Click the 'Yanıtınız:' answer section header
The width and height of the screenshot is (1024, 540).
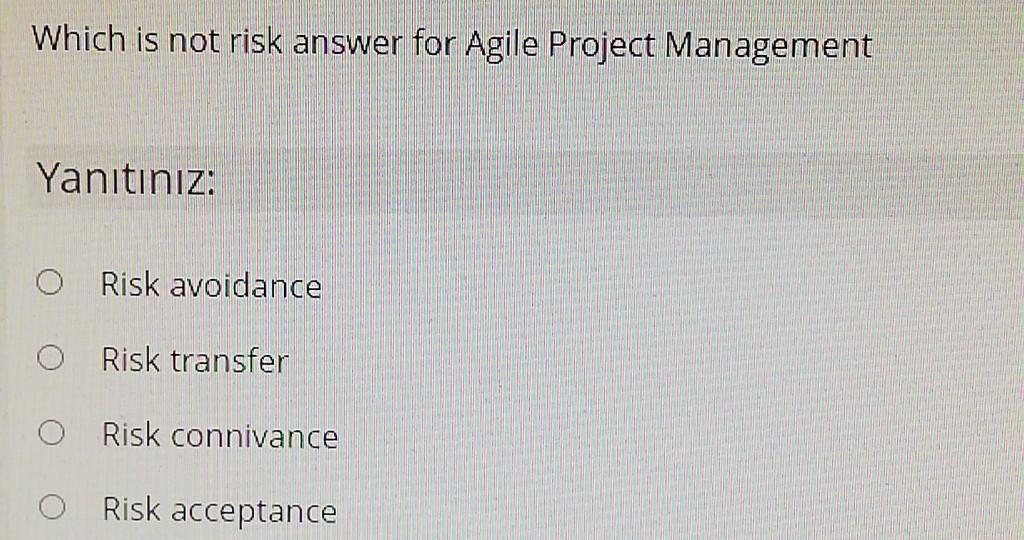click(x=125, y=180)
